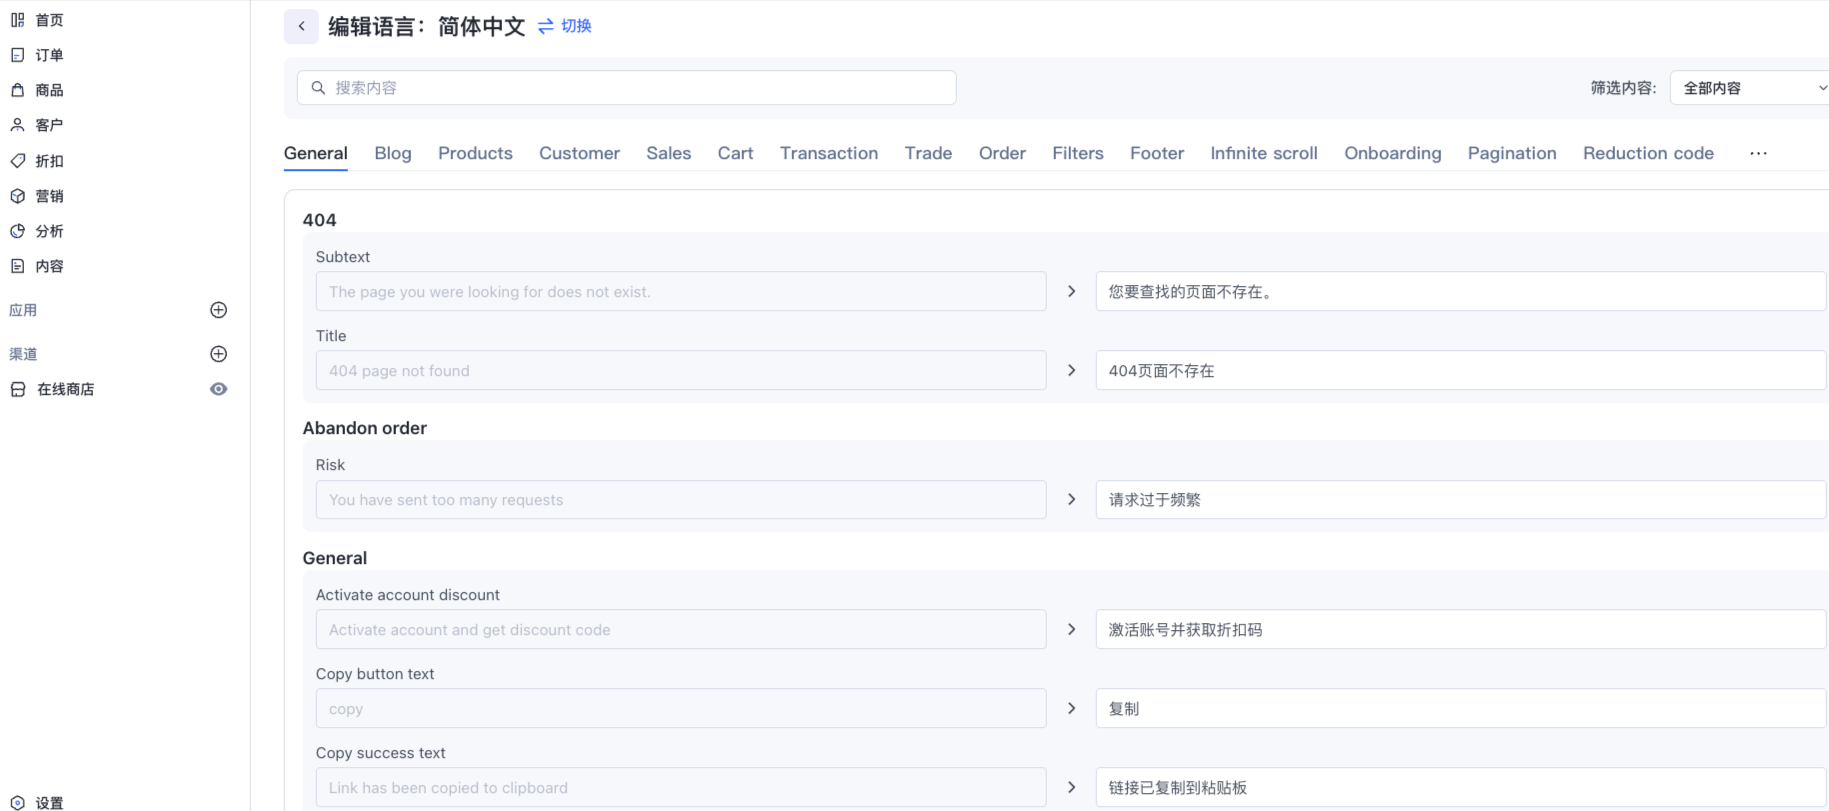This screenshot has width=1829, height=811.
Task: Edit the 请求过于频繁 translation field
Action: click(1460, 500)
